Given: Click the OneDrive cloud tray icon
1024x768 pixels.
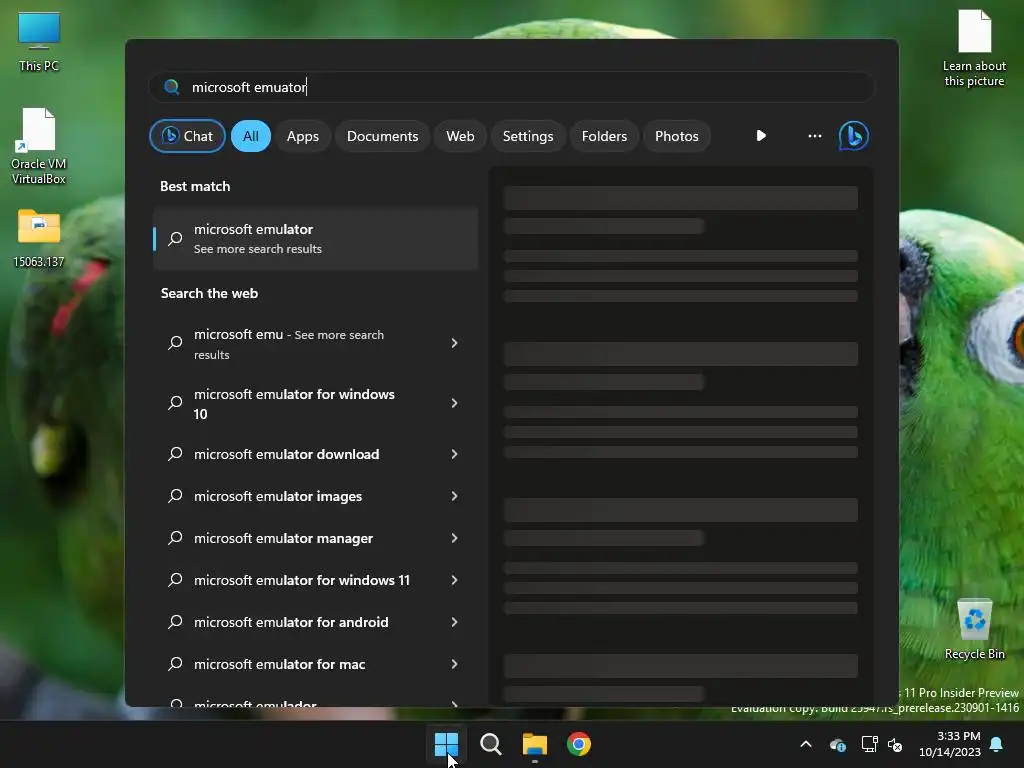Looking at the screenshot, I should click(838, 744).
